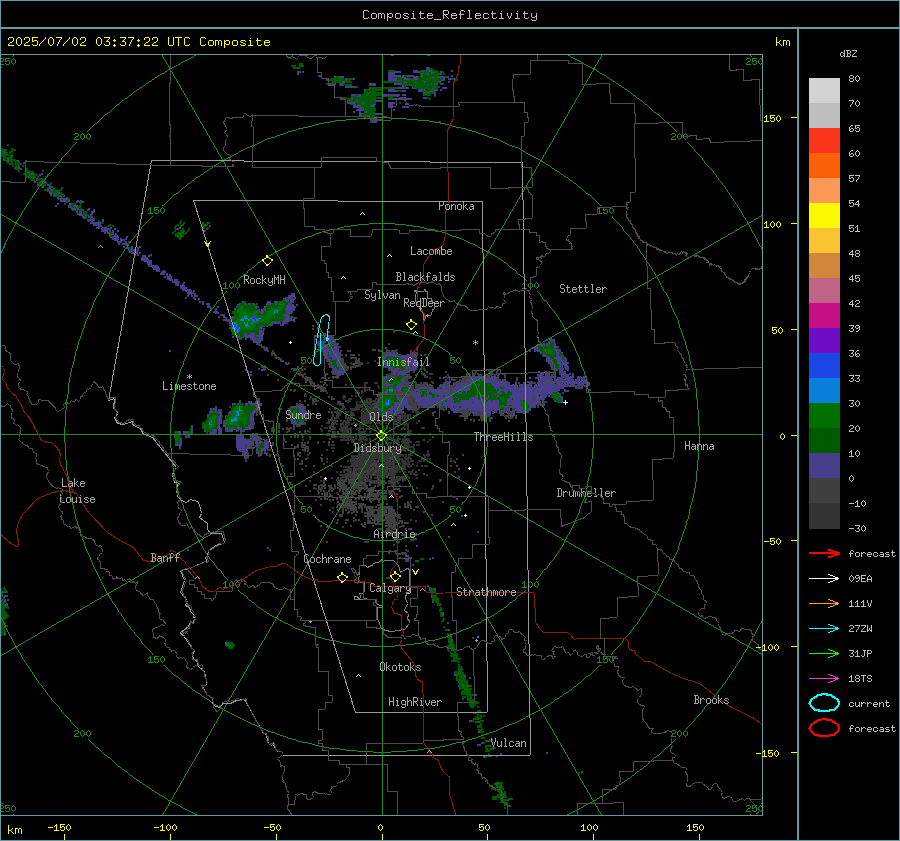Click the RockyMH label
This screenshot has width=900, height=841.
click(x=264, y=280)
